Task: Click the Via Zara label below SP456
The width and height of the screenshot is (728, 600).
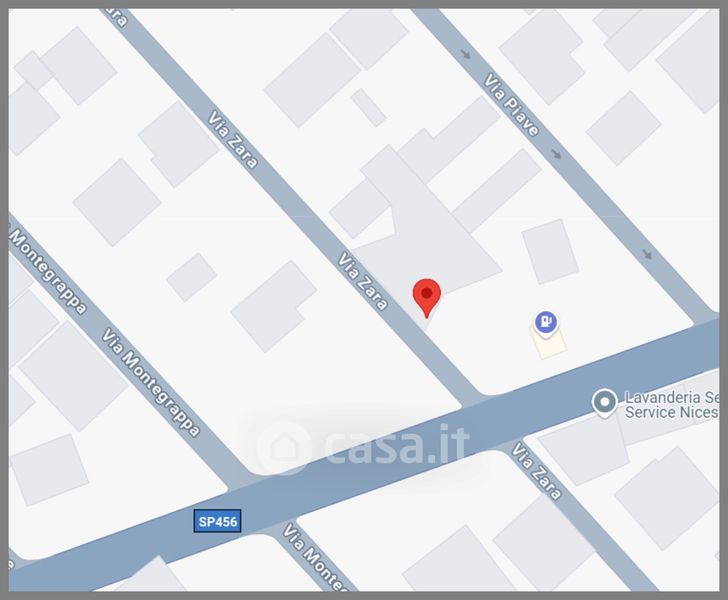Action: tap(536, 470)
